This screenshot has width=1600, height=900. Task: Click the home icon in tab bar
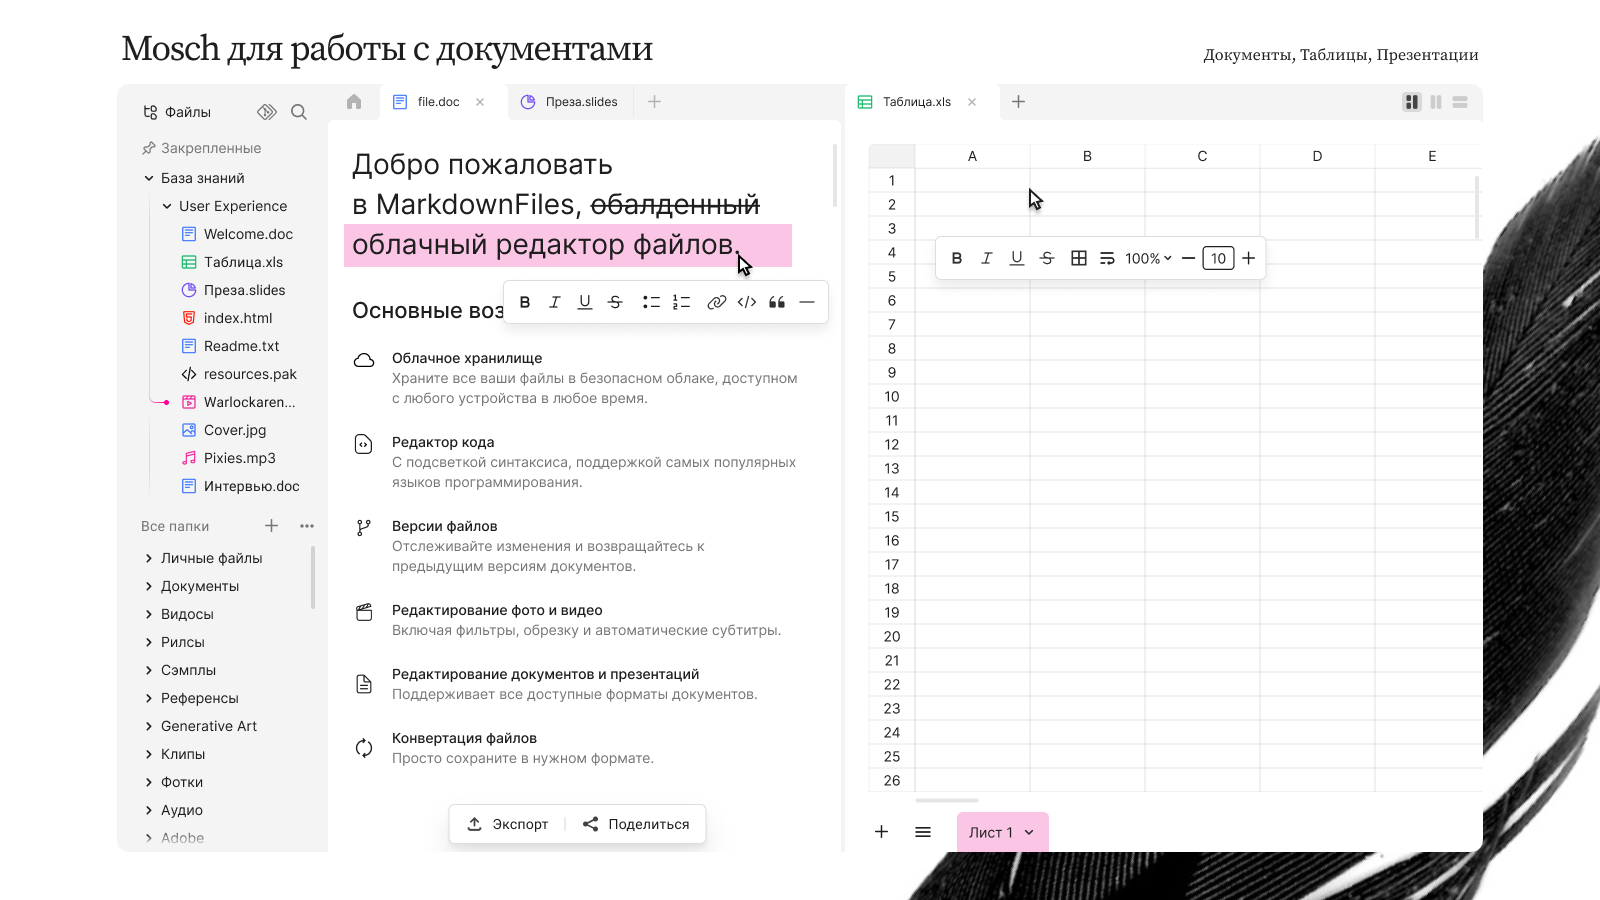(354, 102)
